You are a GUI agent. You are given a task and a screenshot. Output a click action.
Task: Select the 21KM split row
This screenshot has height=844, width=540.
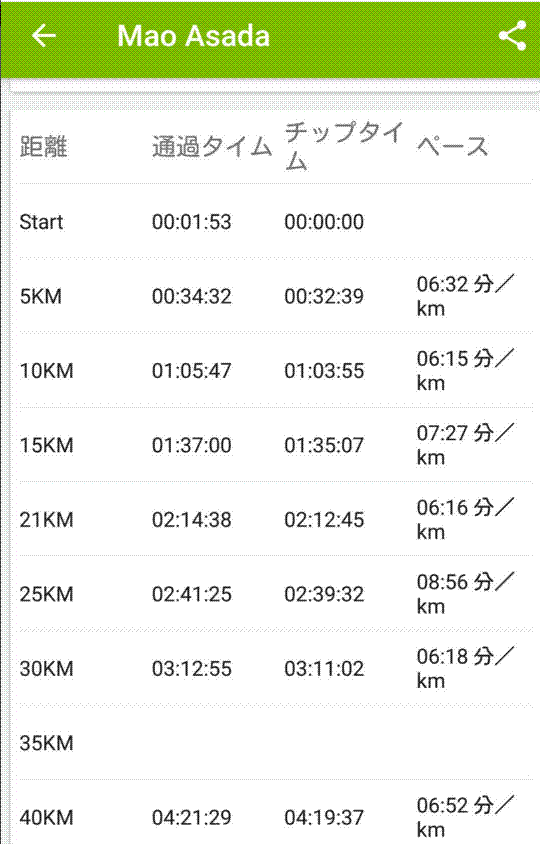pyautogui.click(x=273, y=519)
